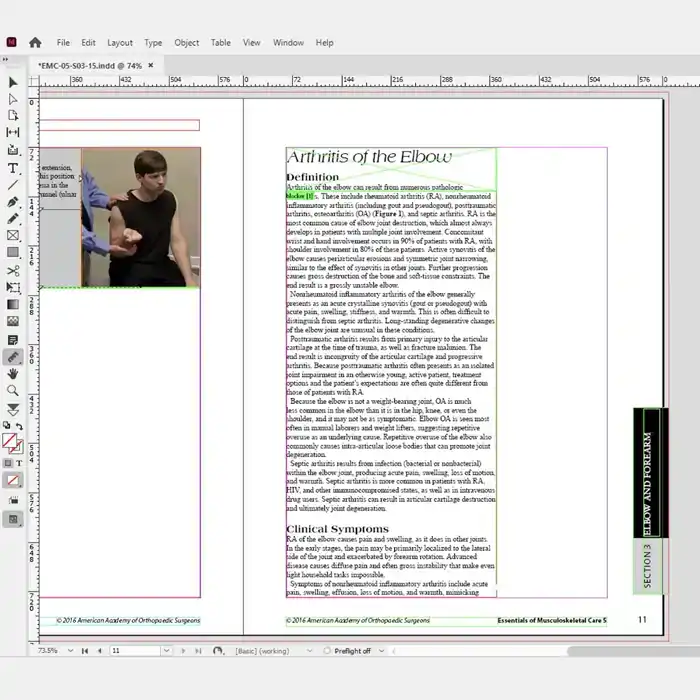This screenshot has height=700, width=700.
Task: Click the Fill color swatch in toolbar
Action: click(9, 441)
